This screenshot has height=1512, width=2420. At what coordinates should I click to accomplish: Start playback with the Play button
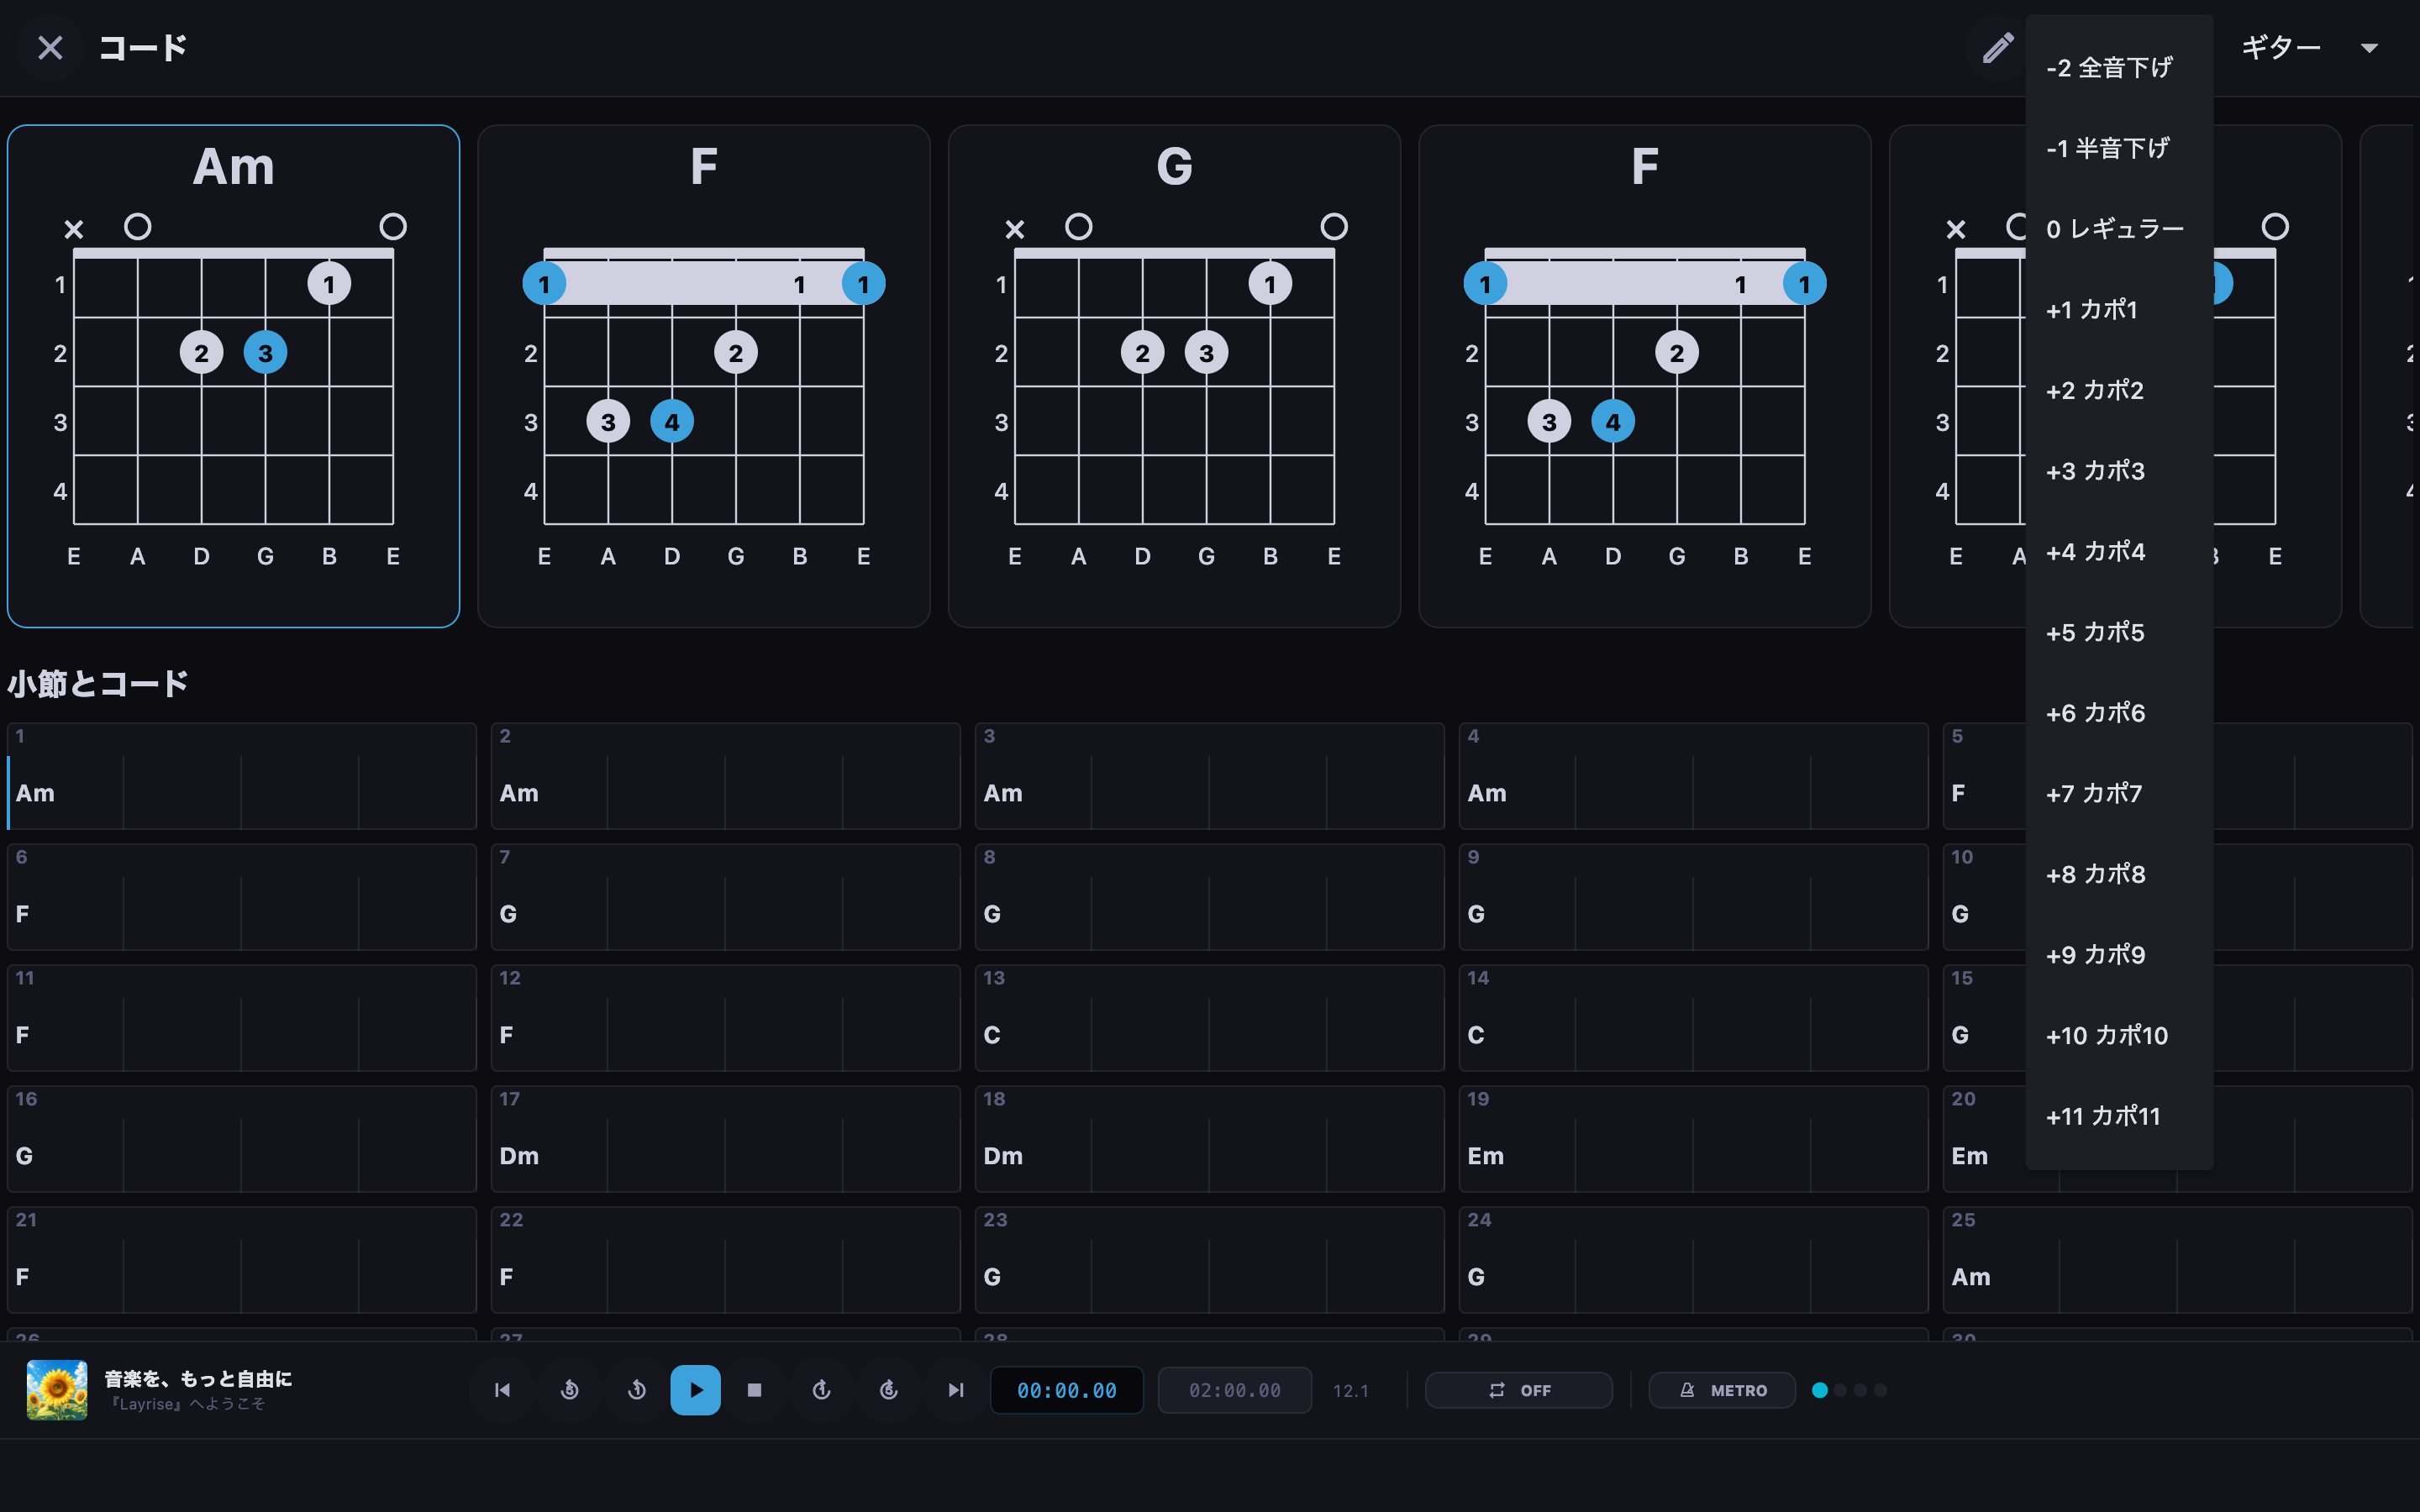[695, 1390]
